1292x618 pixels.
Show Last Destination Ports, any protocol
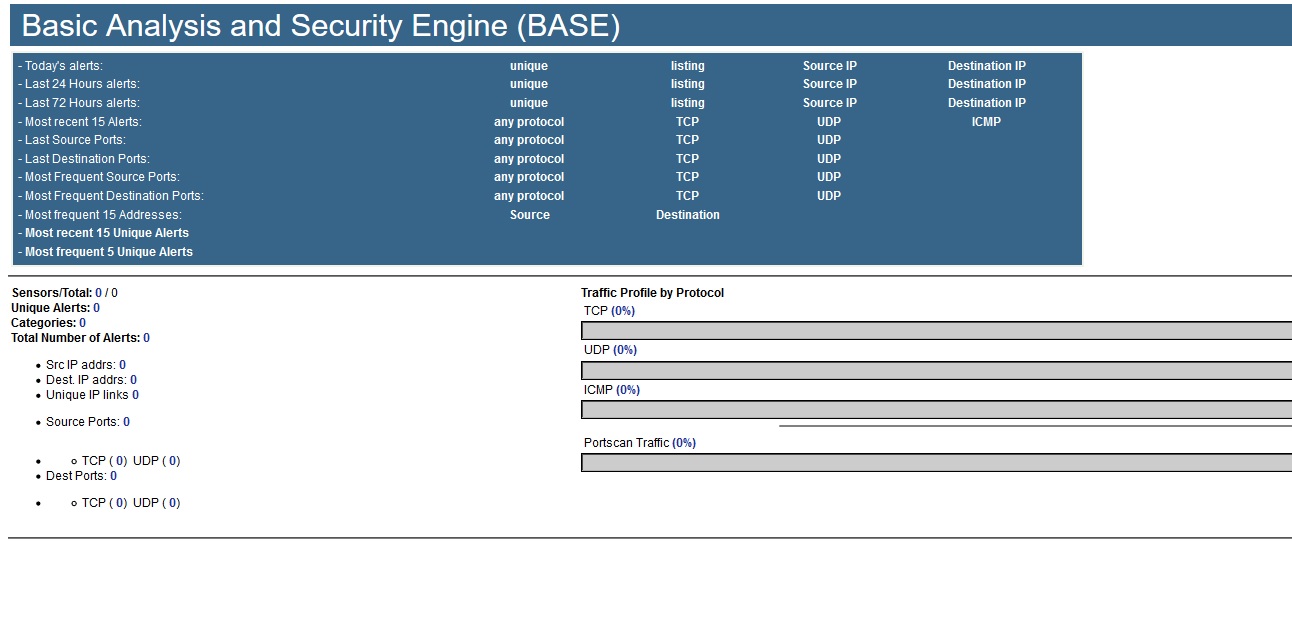coord(529,159)
